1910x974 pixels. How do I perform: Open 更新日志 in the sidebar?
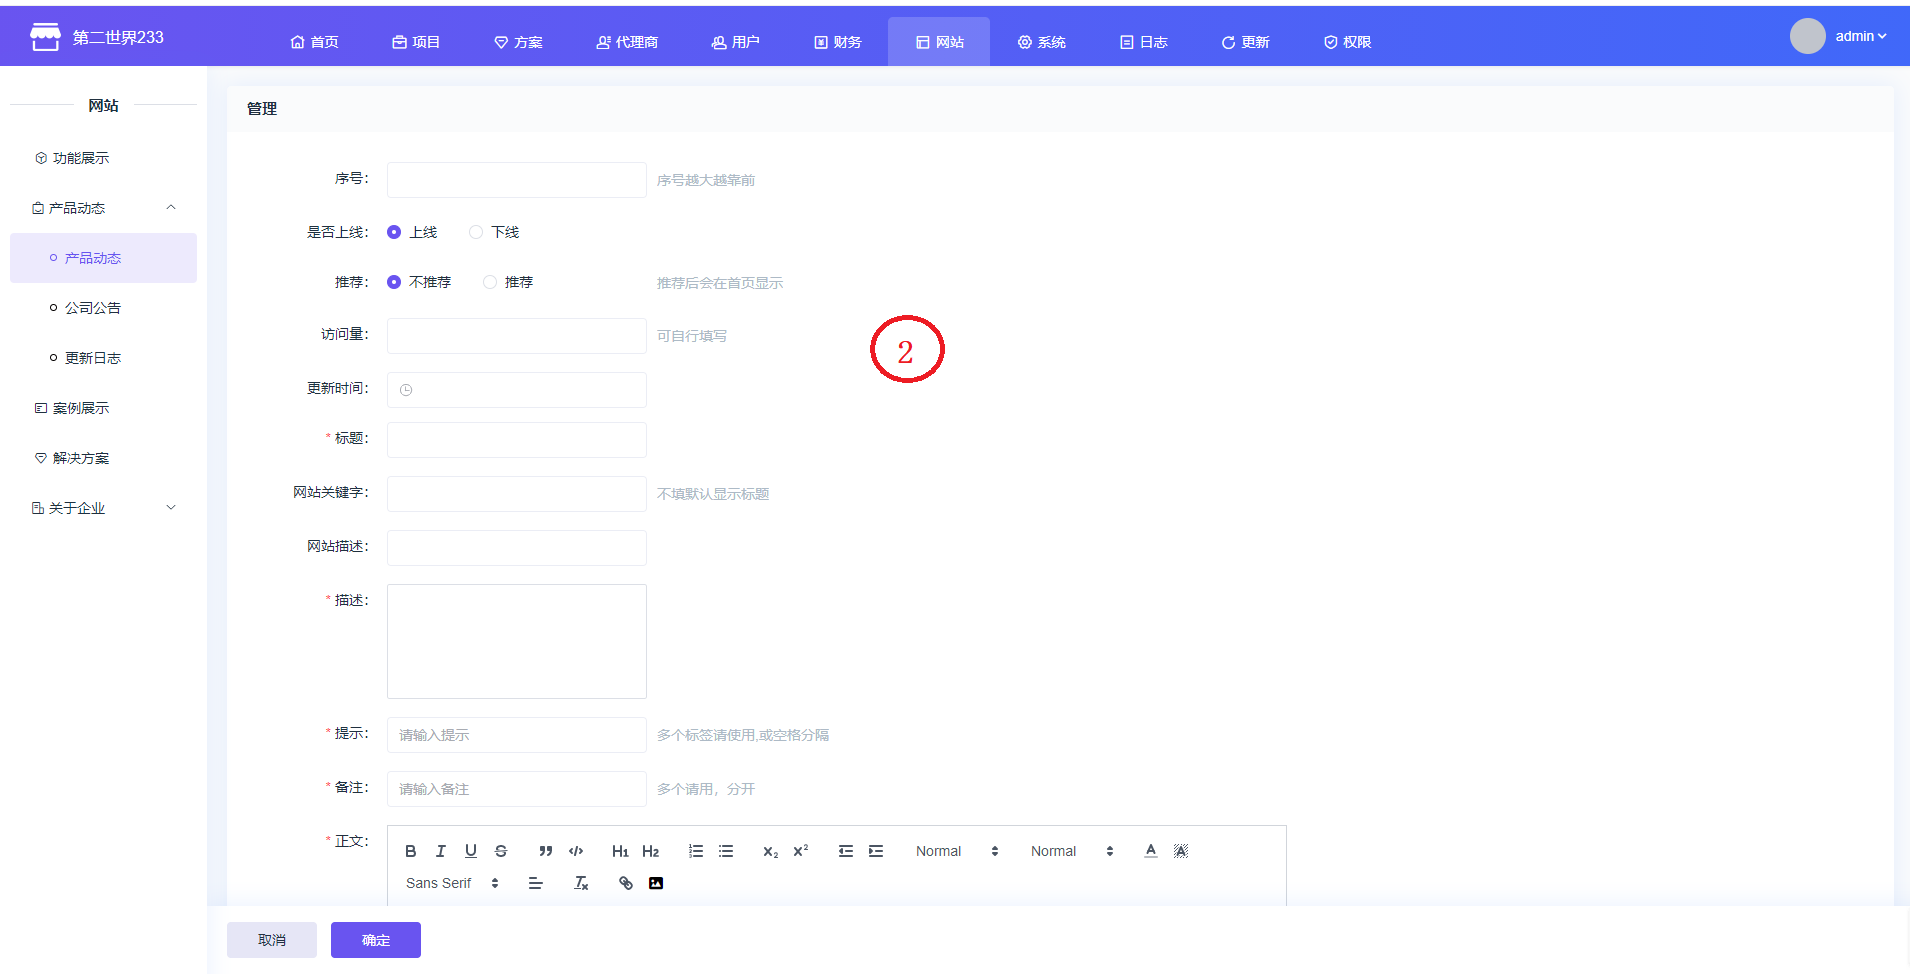coord(104,358)
